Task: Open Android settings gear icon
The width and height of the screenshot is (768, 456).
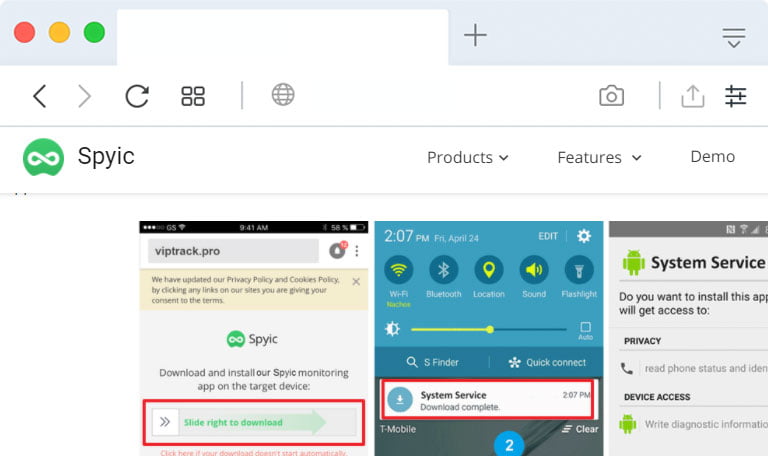Action: (584, 236)
